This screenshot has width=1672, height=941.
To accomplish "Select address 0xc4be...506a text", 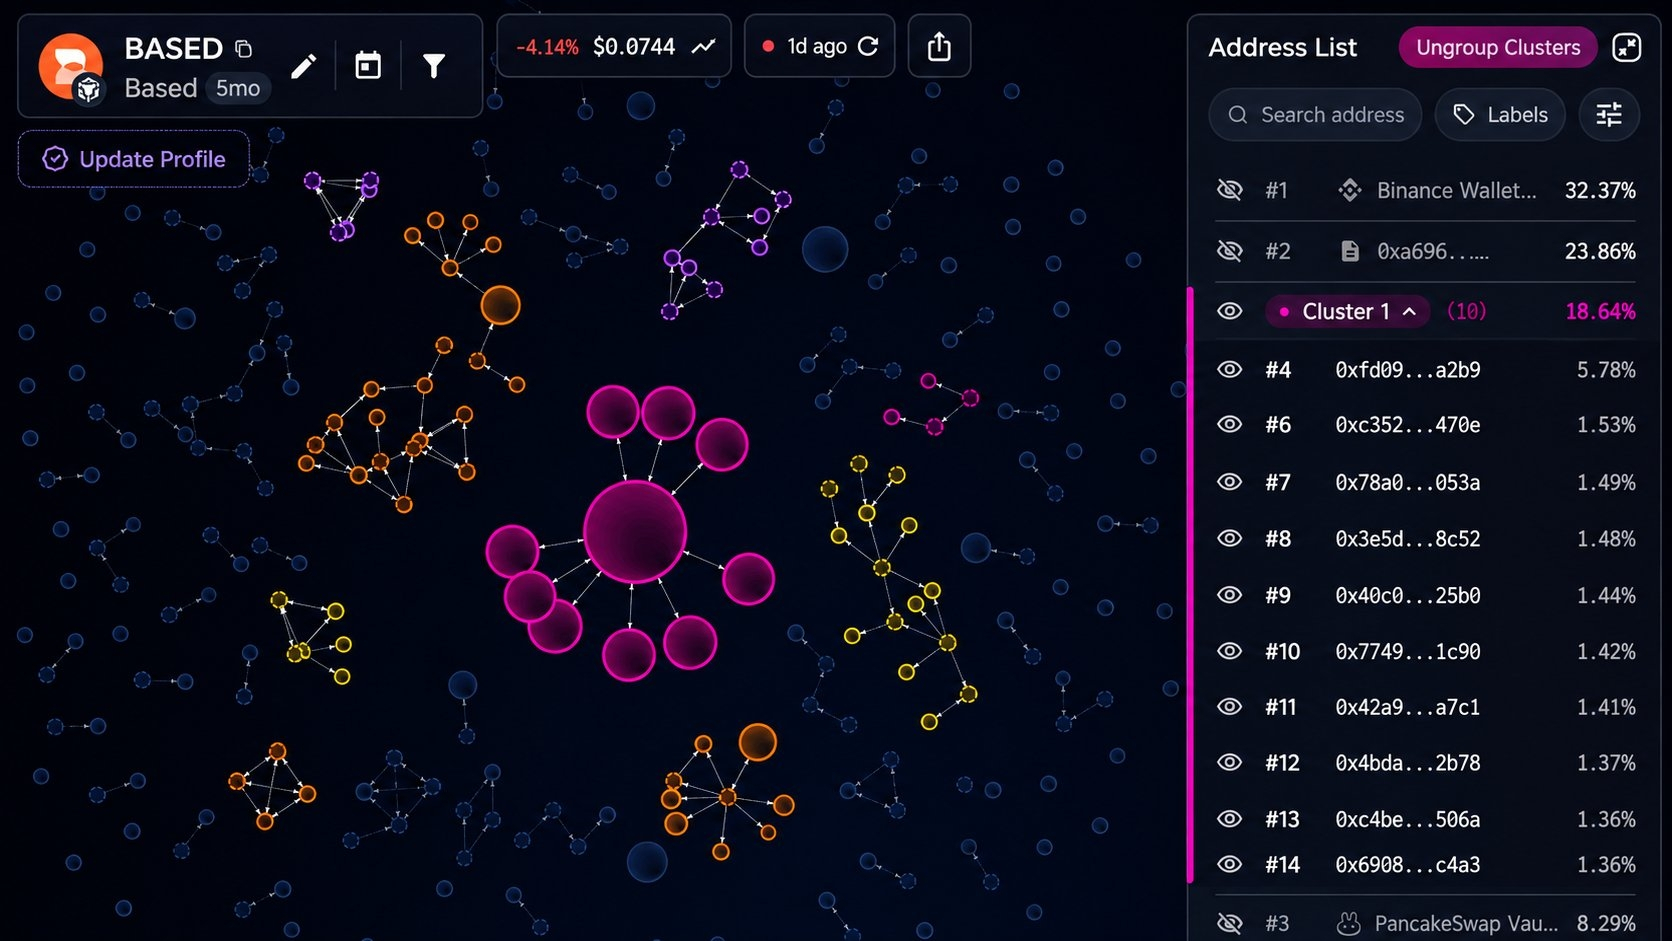I will 1408,819.
